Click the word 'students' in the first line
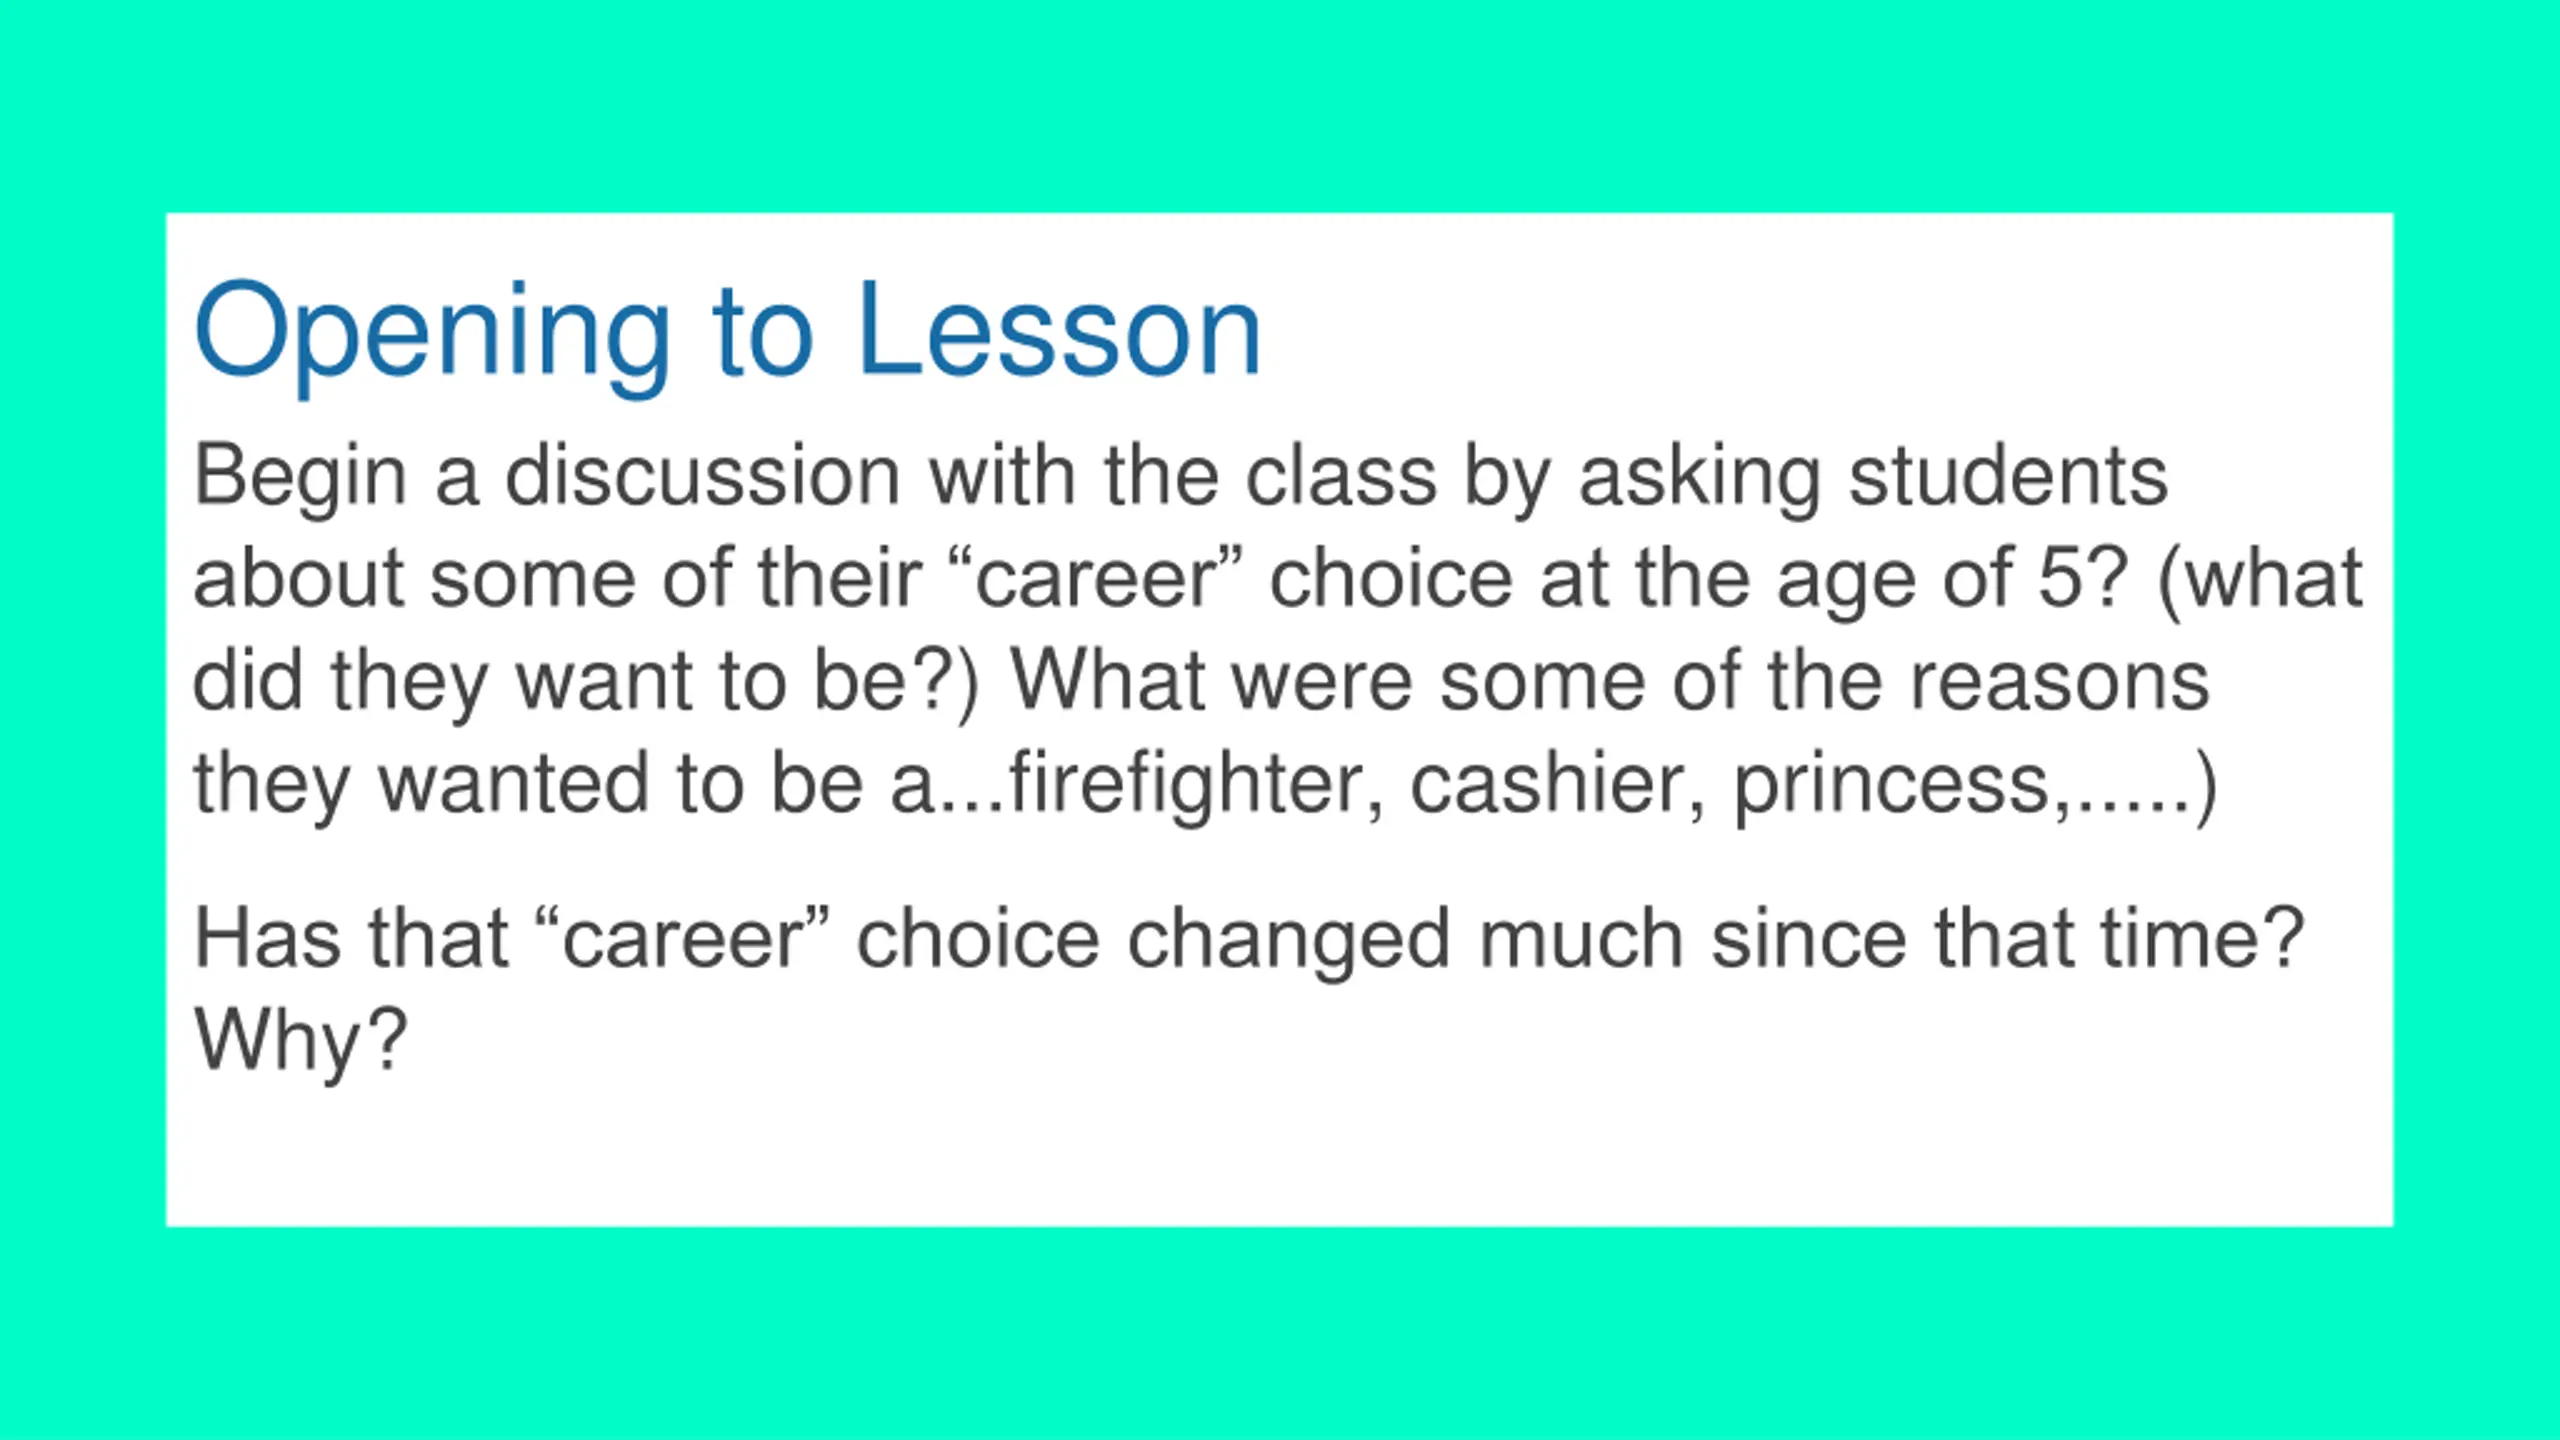The width and height of the screenshot is (2560, 1440). tap(2008, 475)
